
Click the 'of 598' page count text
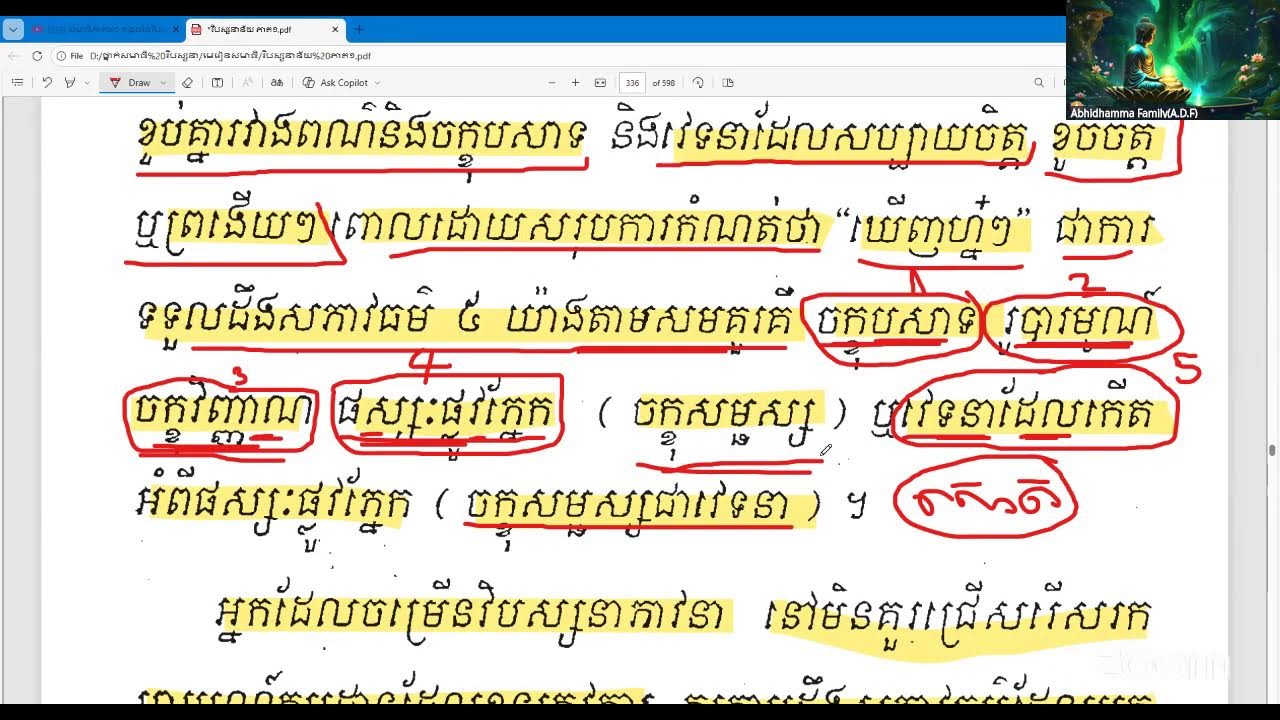[663, 83]
